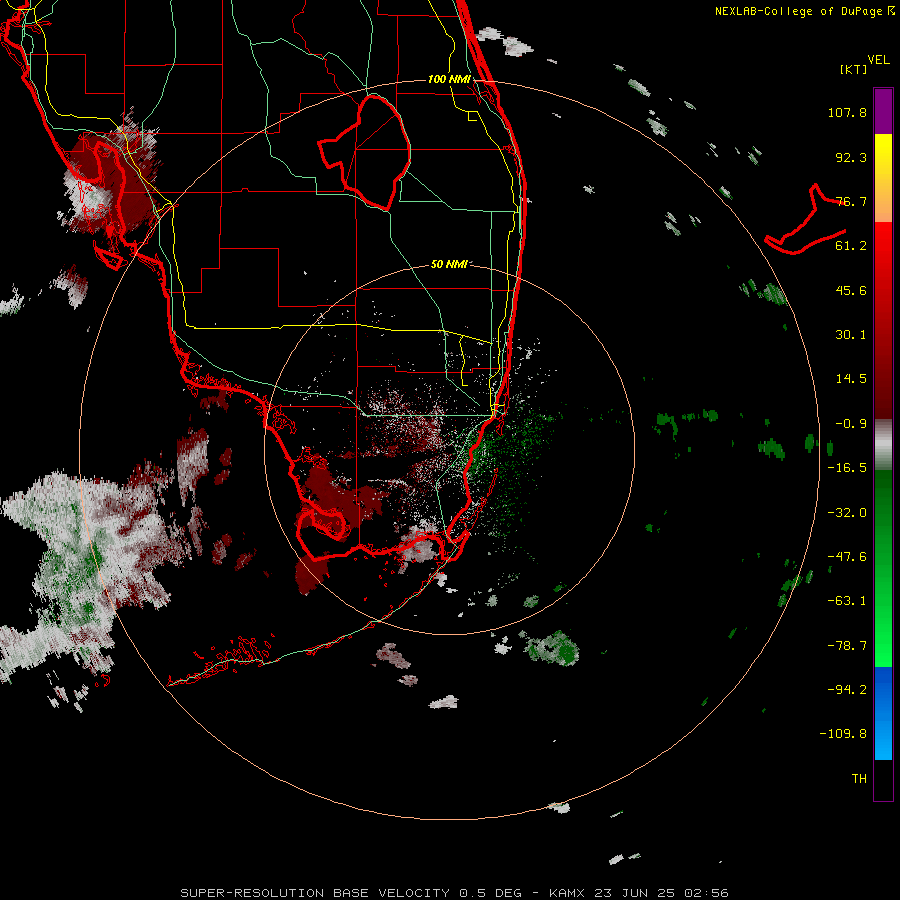The width and height of the screenshot is (900, 900).
Task: Select the -109.8 velocity scale label
Action: [843, 734]
